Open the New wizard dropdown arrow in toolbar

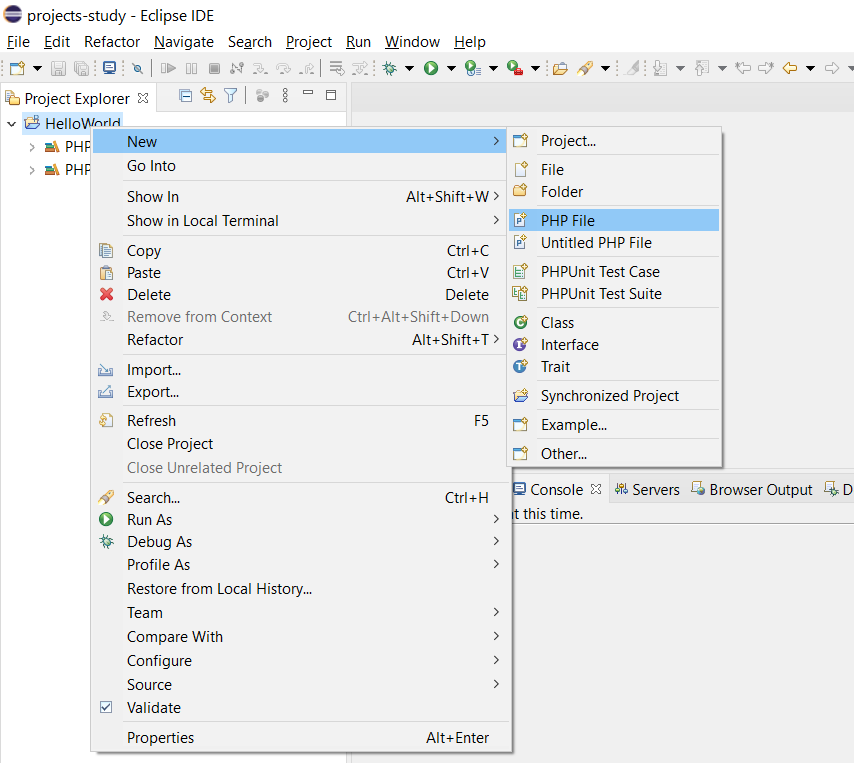pos(37,68)
